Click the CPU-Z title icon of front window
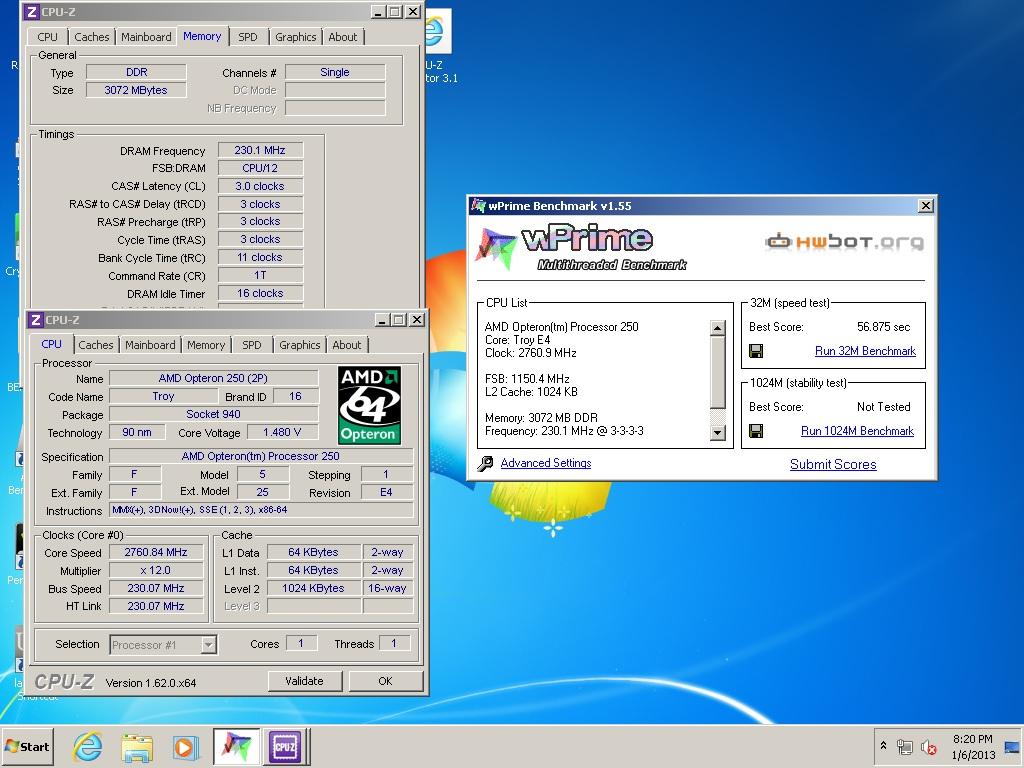 coord(35,320)
